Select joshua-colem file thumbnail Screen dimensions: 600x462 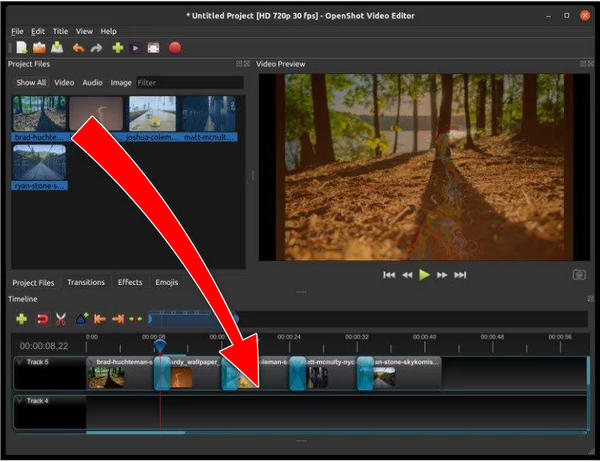click(x=152, y=114)
